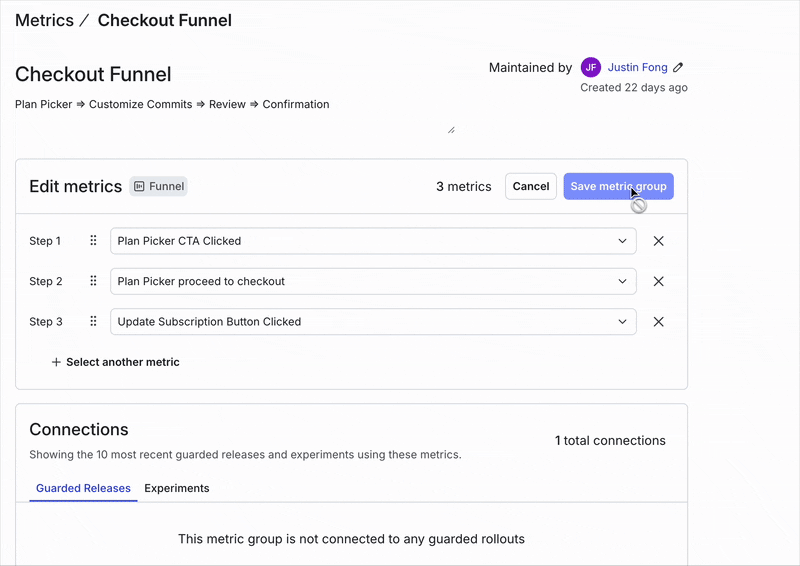Grab the Step 1 drag handle

click(x=93, y=241)
